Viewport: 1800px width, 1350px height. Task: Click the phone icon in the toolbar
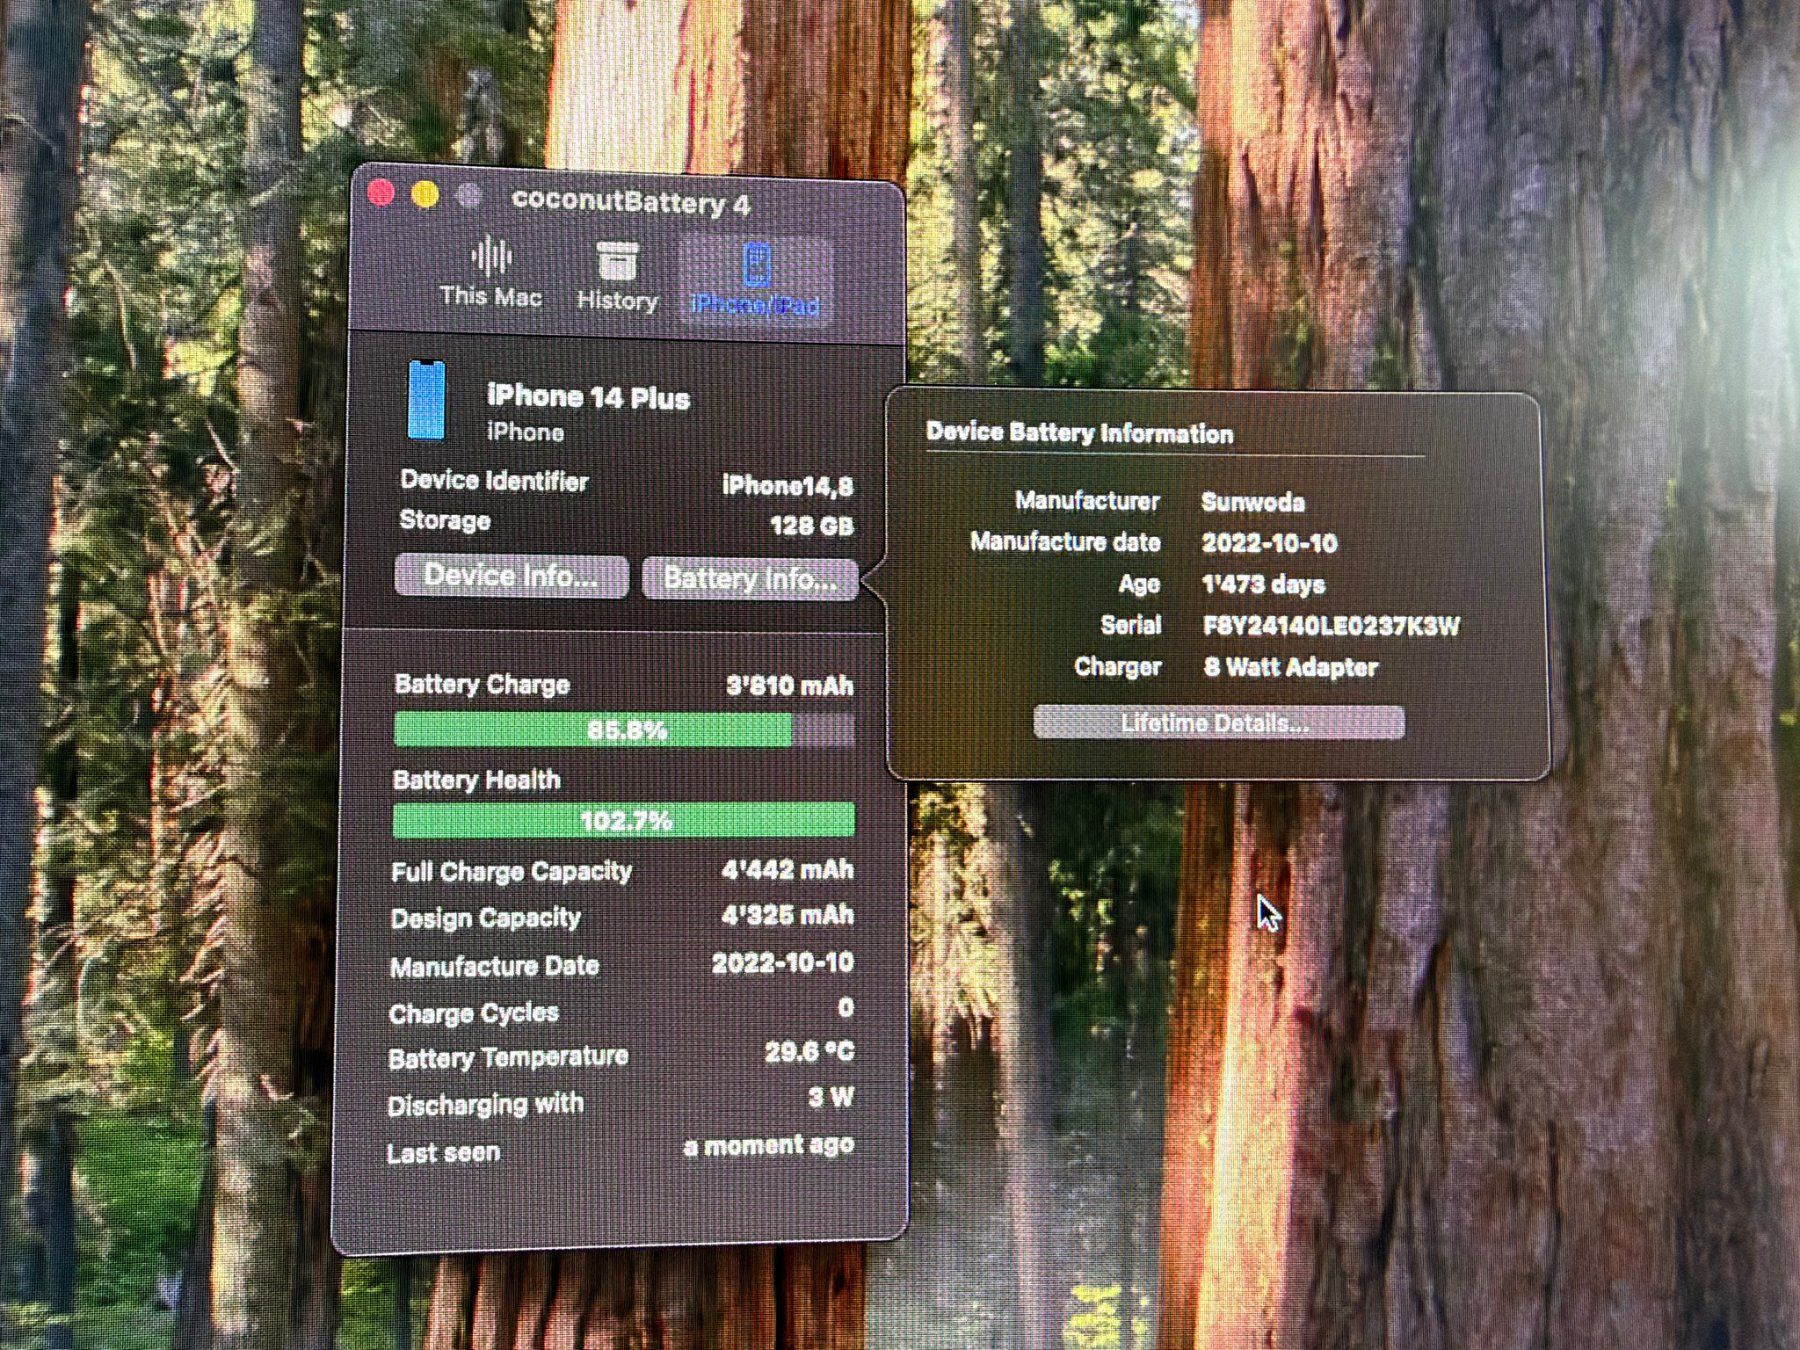pos(757,264)
